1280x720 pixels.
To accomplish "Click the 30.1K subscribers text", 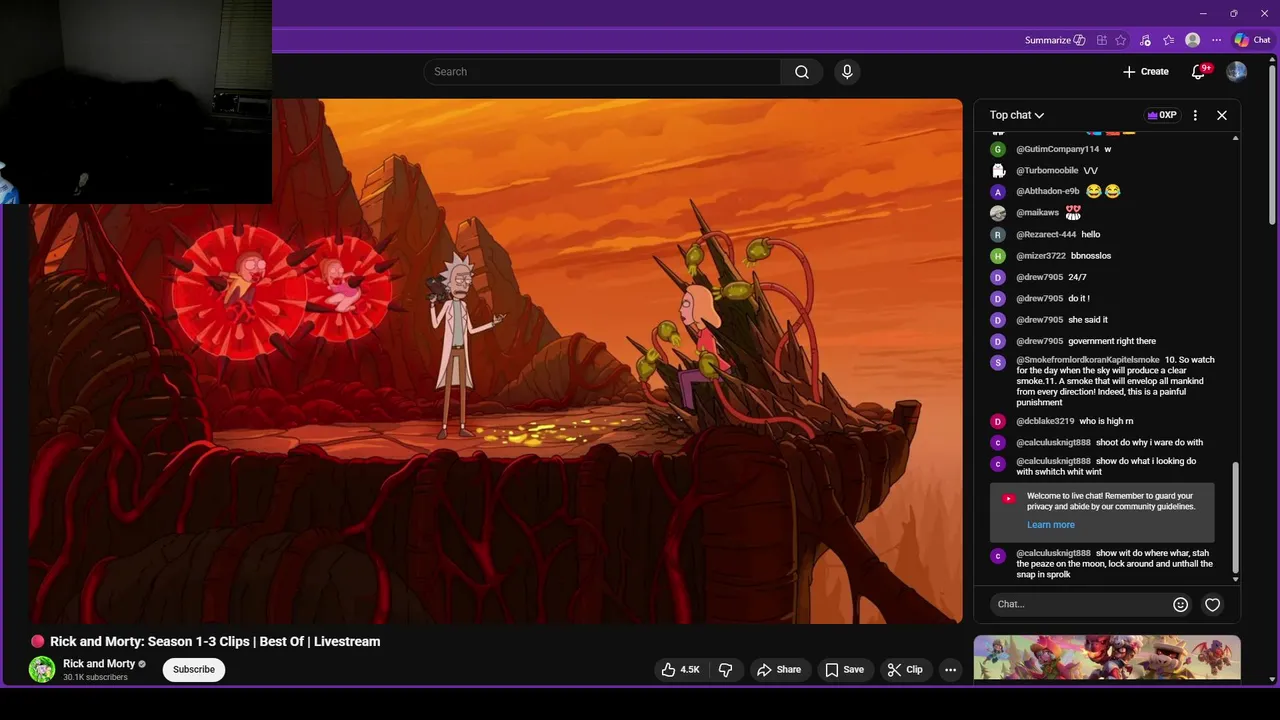I will click(95, 678).
